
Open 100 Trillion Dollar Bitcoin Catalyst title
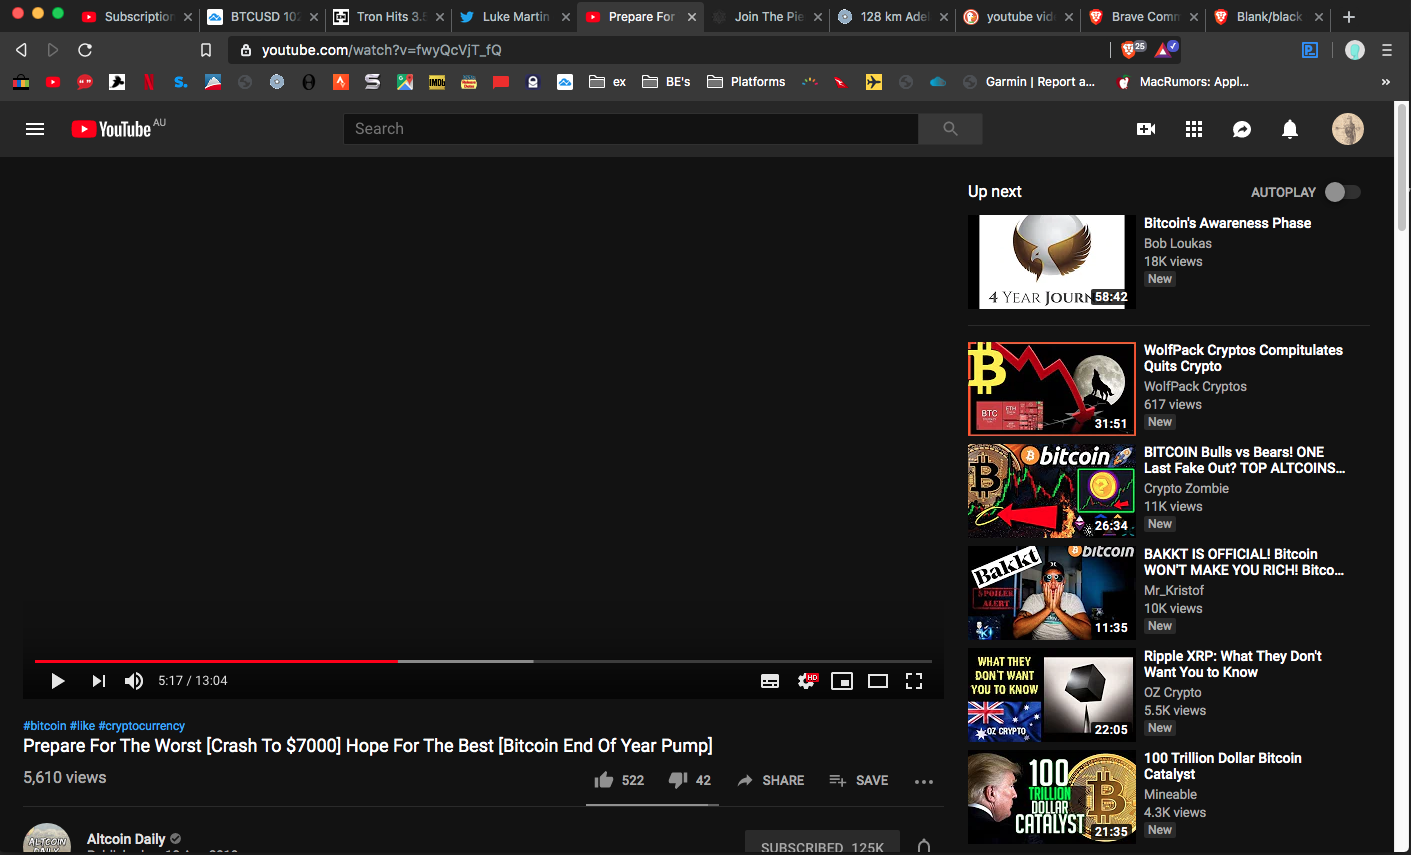click(x=1222, y=766)
